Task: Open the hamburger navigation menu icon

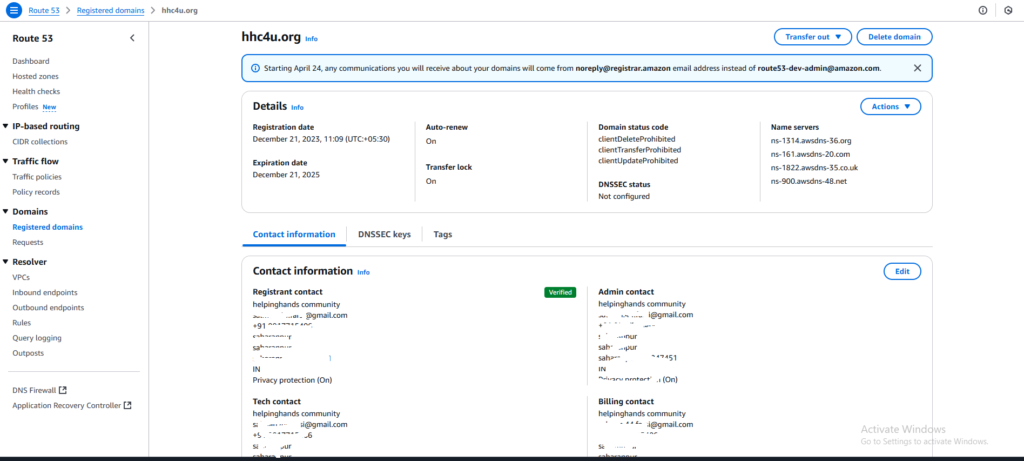Action: pyautogui.click(x=14, y=10)
